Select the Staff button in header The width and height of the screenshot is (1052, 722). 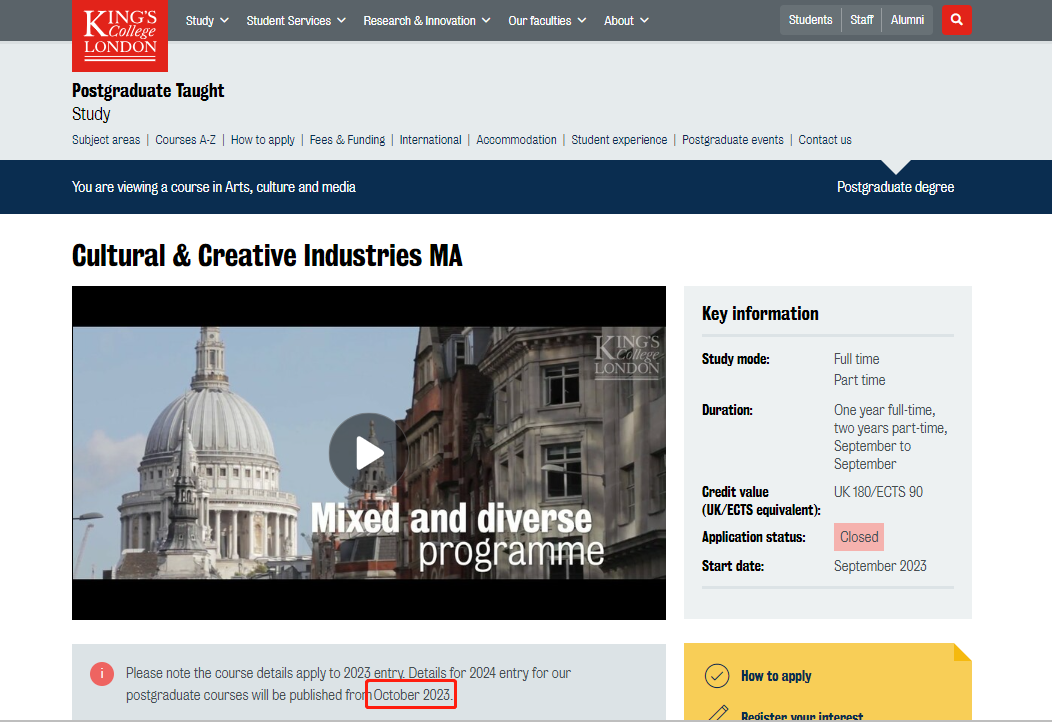tap(861, 20)
